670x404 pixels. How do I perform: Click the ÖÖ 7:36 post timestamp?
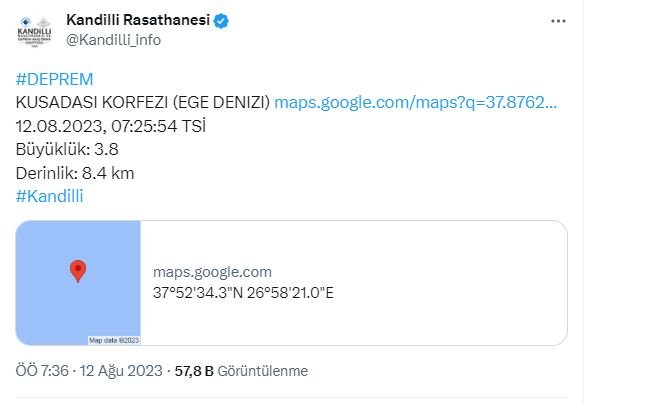click(41, 371)
